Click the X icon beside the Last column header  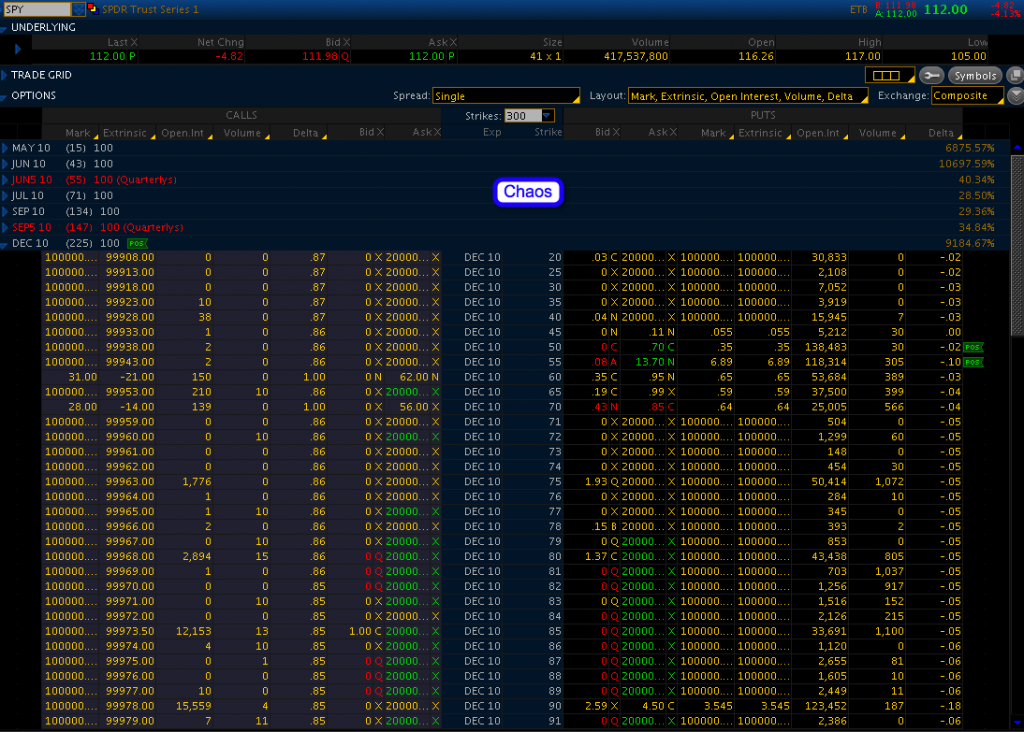coord(135,43)
